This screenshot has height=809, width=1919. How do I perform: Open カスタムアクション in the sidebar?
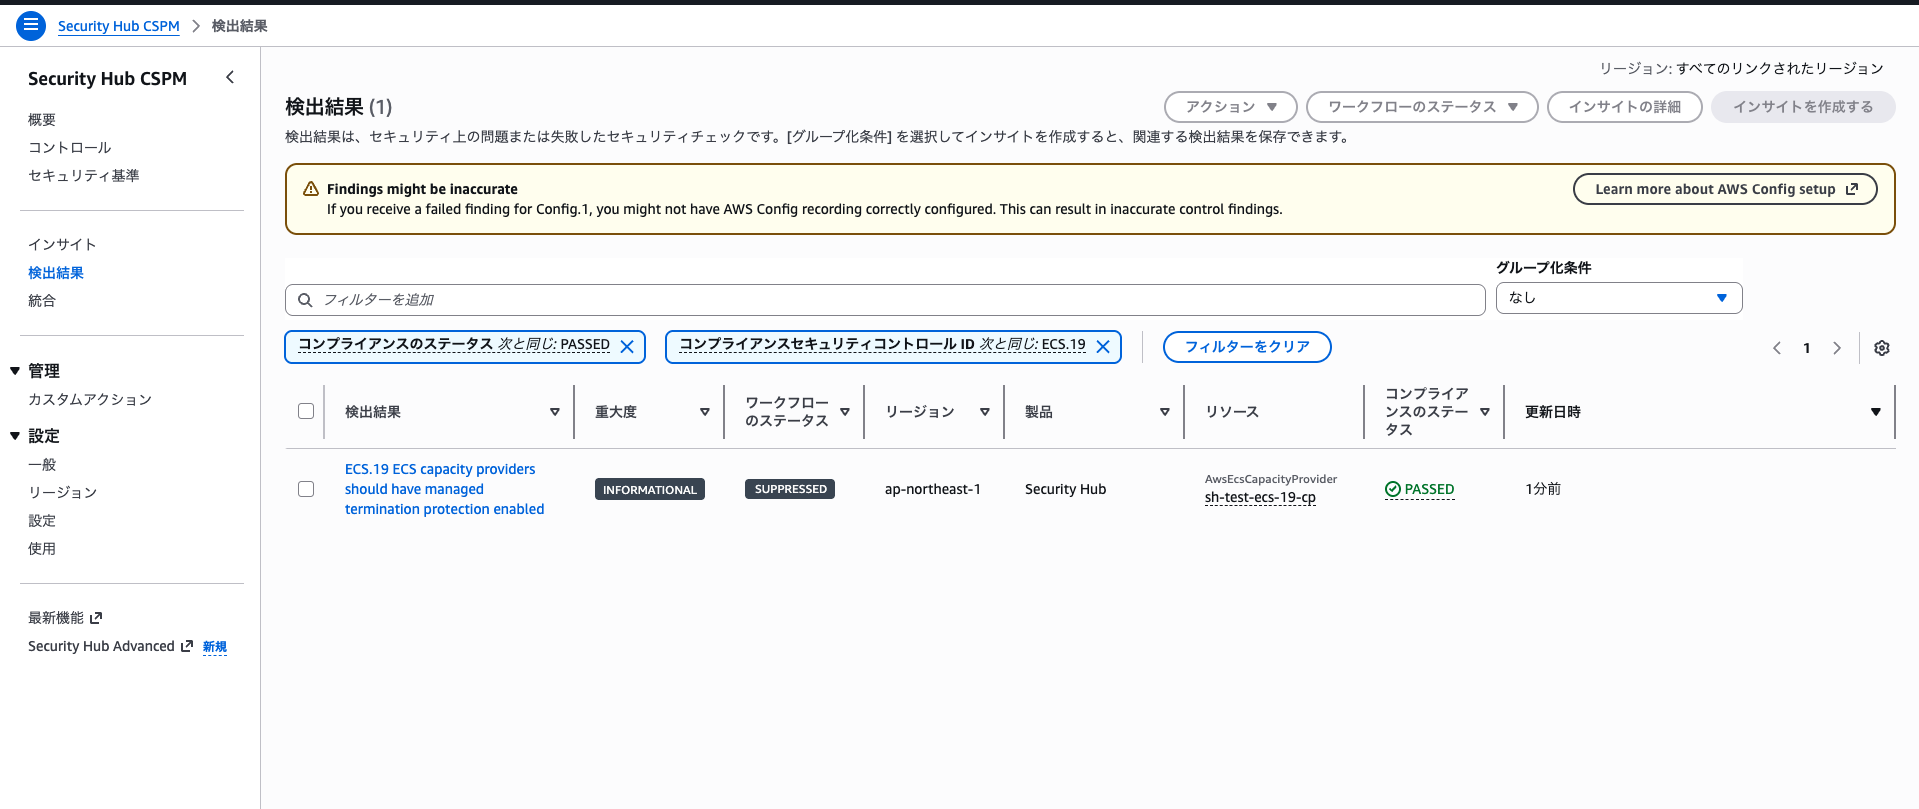(x=90, y=400)
